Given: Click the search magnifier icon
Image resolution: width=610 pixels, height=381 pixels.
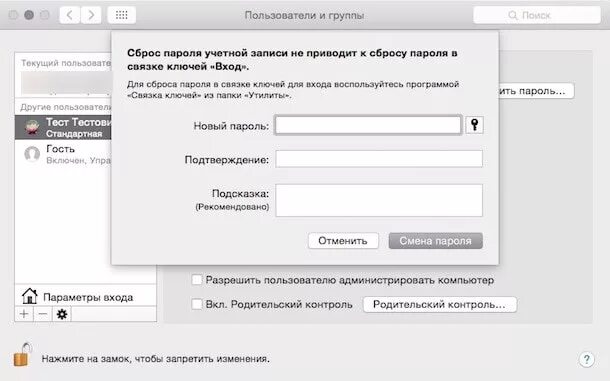Looking at the screenshot, I should click(512, 15).
